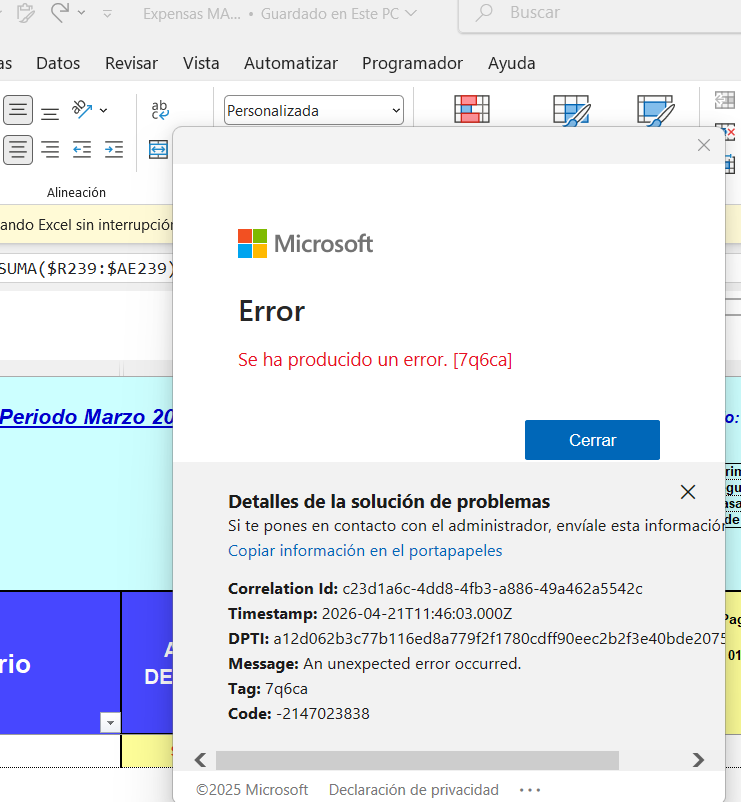Open the Ayuda ribbon tab

point(511,63)
